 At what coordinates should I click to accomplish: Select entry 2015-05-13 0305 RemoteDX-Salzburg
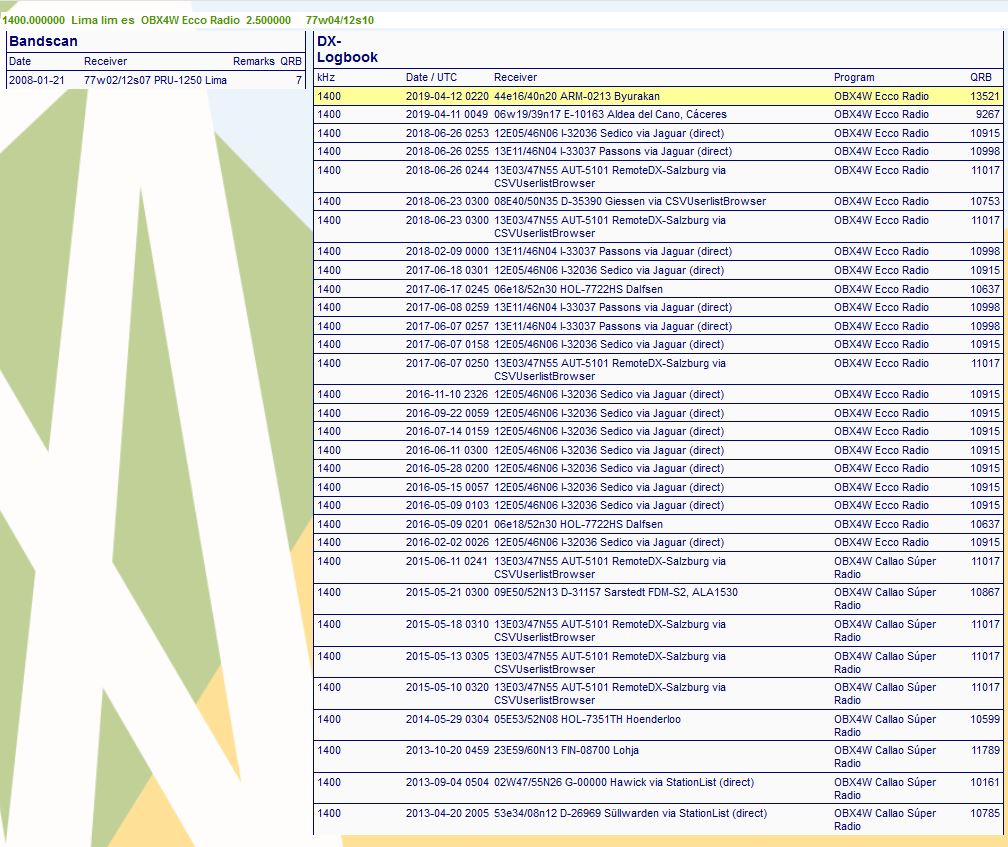(x=658, y=663)
